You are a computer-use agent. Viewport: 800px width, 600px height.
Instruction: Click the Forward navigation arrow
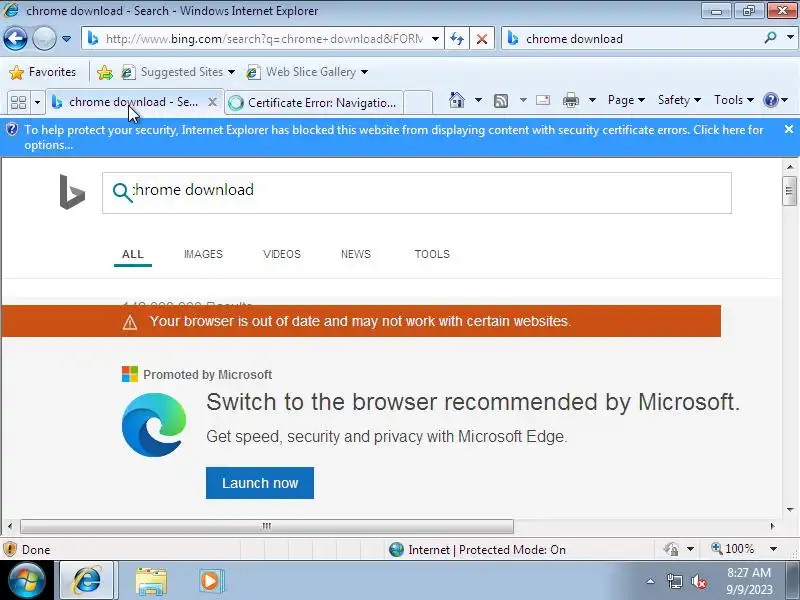(x=44, y=38)
